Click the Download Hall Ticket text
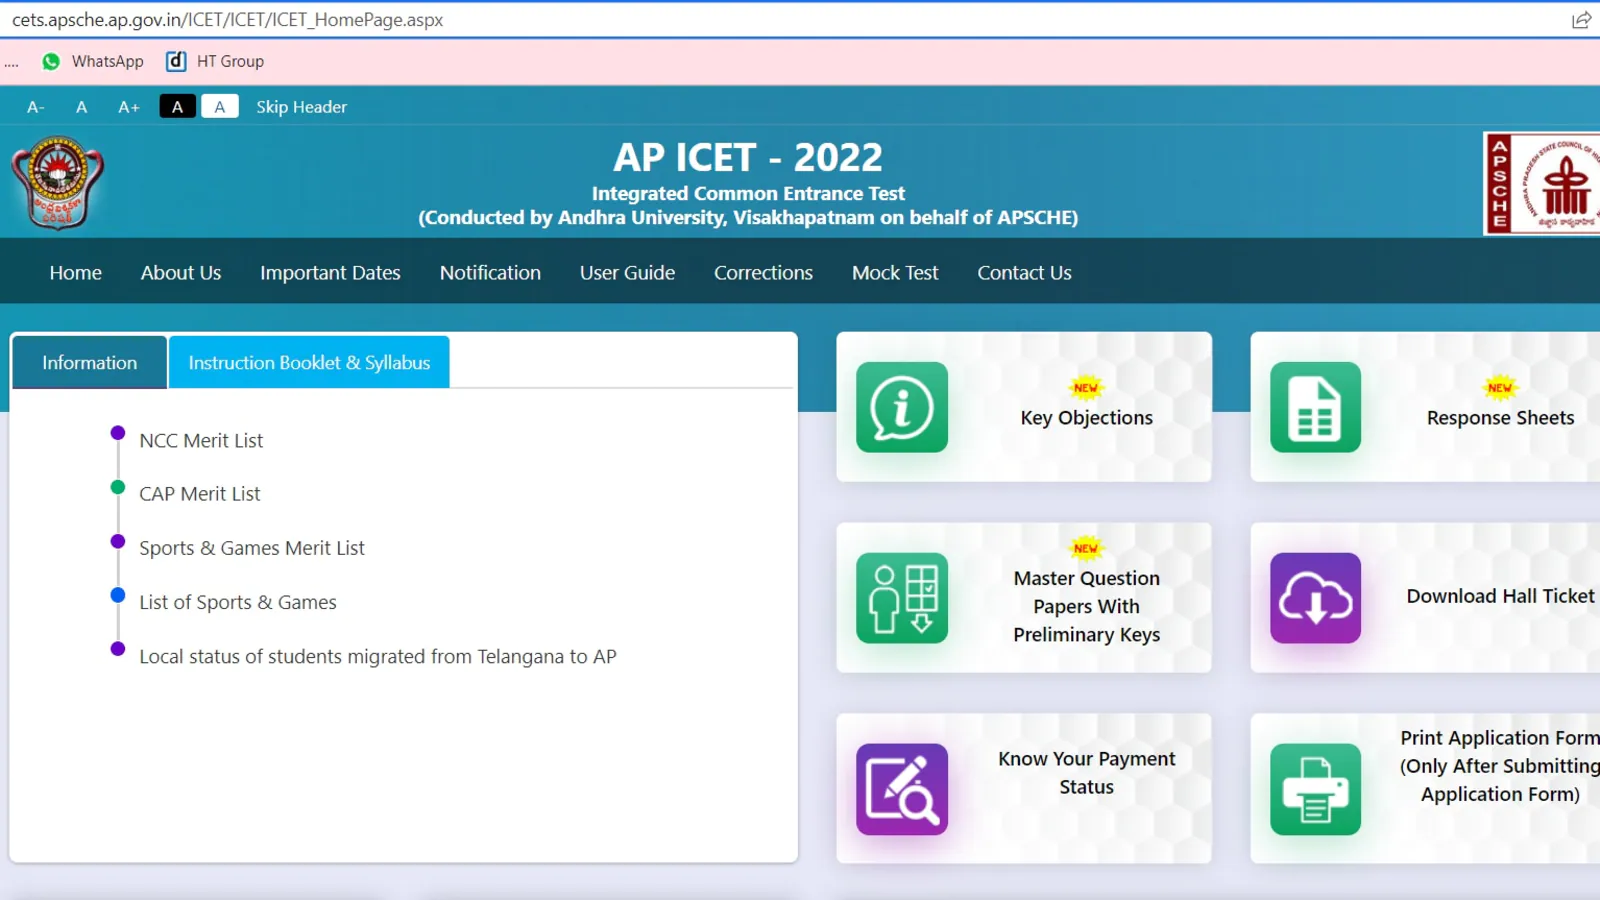 1500,596
